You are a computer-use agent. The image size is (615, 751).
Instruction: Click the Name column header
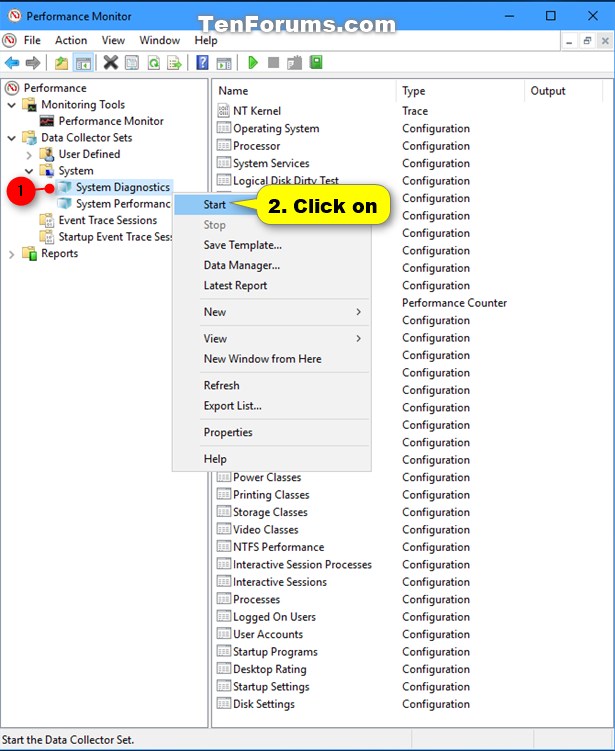(x=305, y=91)
